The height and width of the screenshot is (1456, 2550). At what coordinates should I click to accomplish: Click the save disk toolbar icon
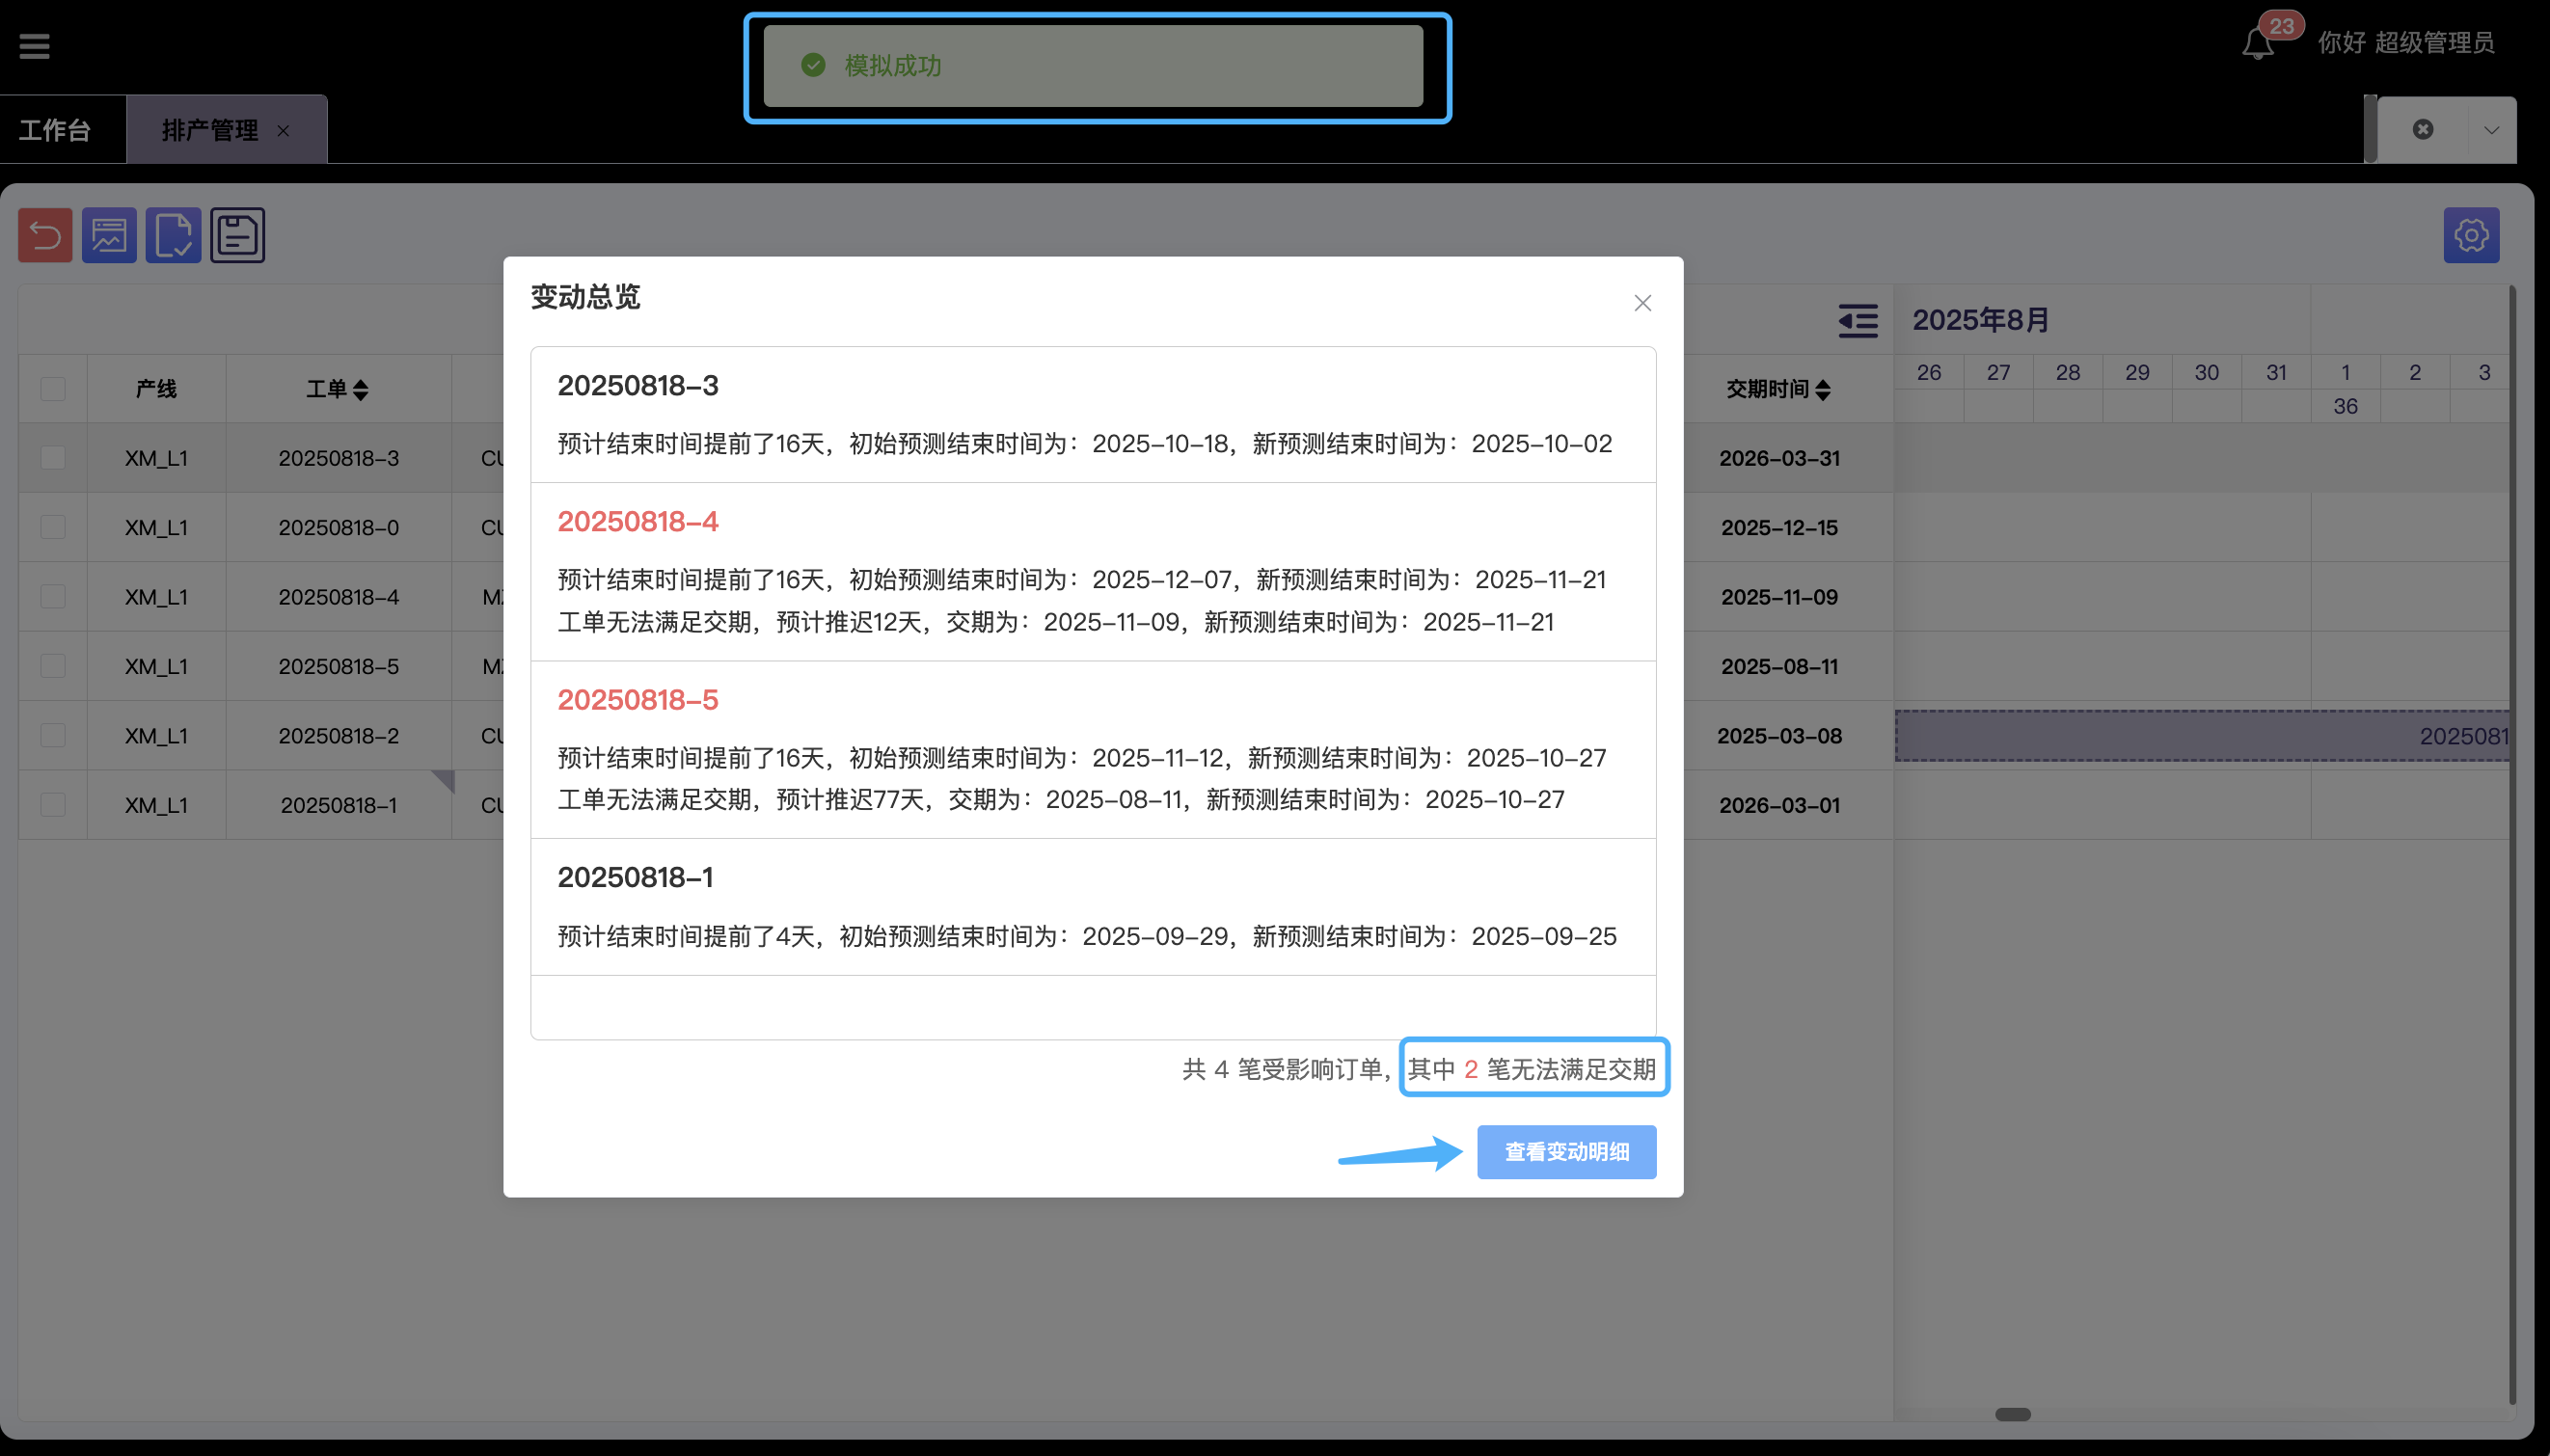coord(237,236)
